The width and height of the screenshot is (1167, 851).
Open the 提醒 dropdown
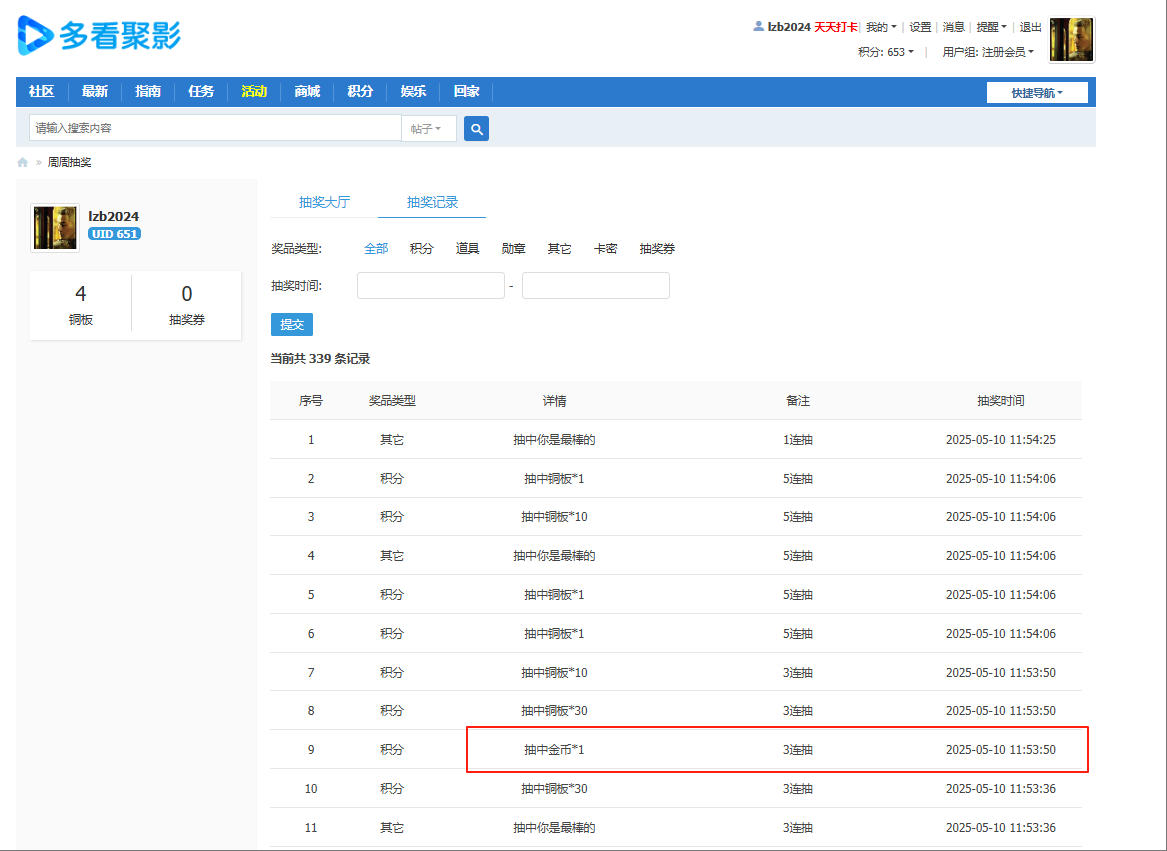991,27
